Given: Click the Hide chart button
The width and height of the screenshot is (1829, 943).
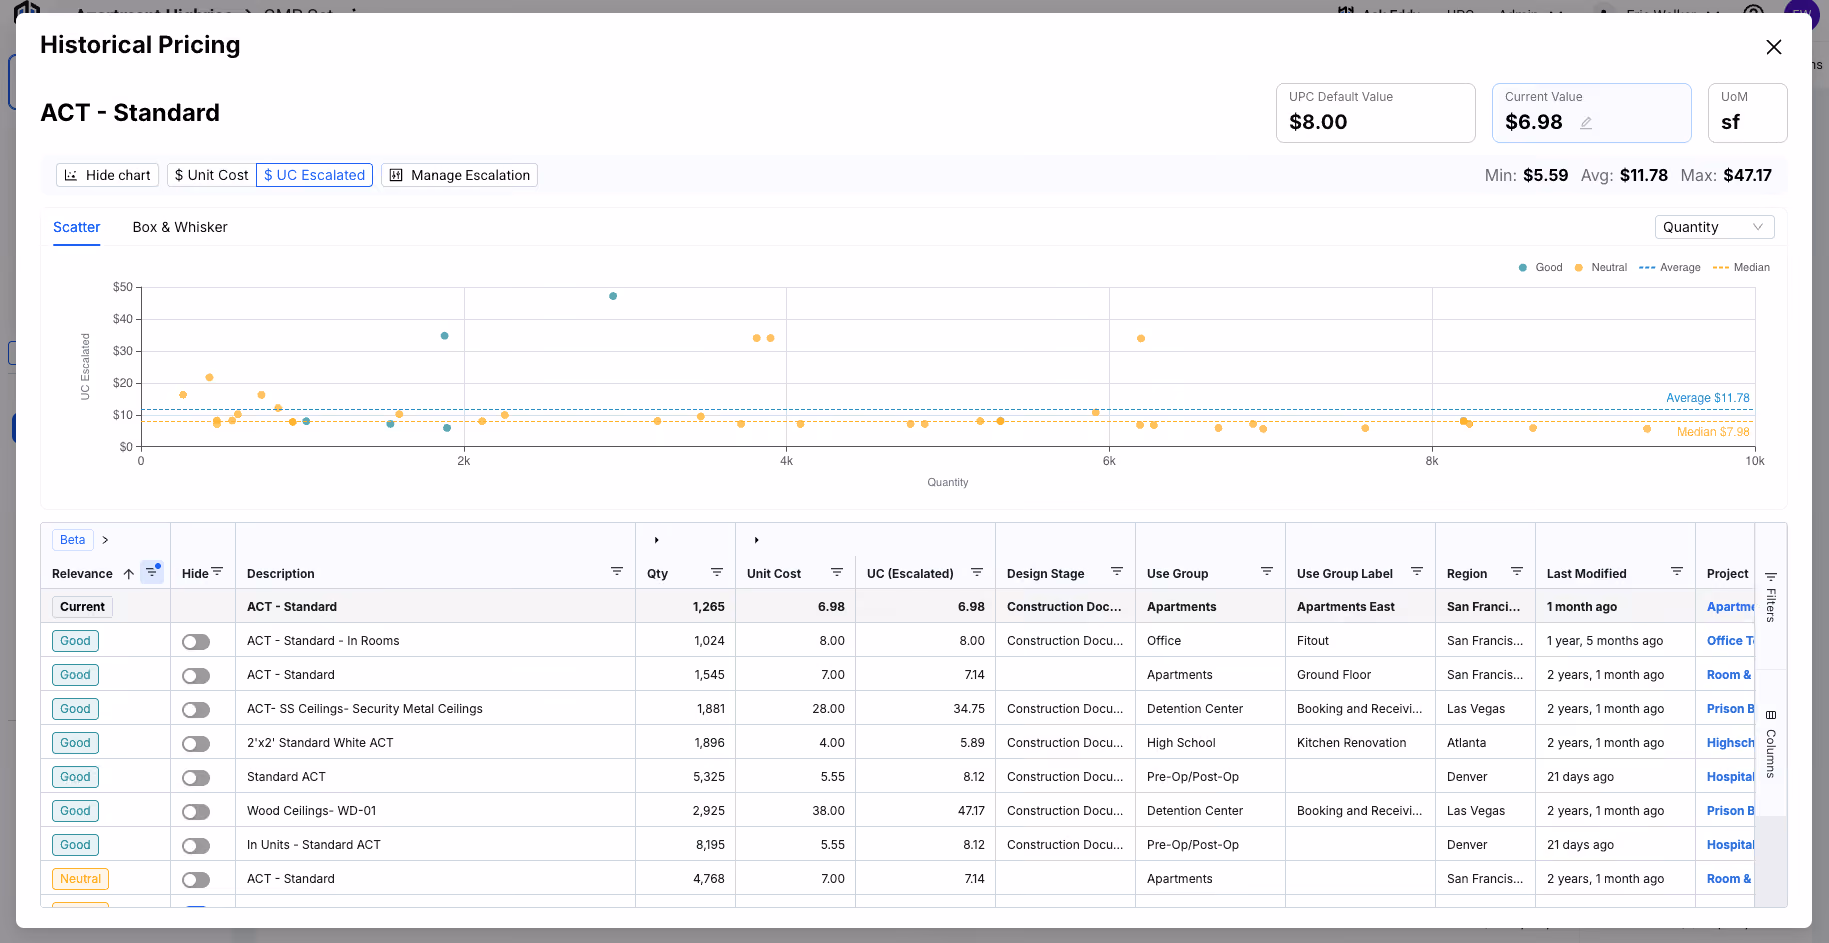Looking at the screenshot, I should click(107, 175).
